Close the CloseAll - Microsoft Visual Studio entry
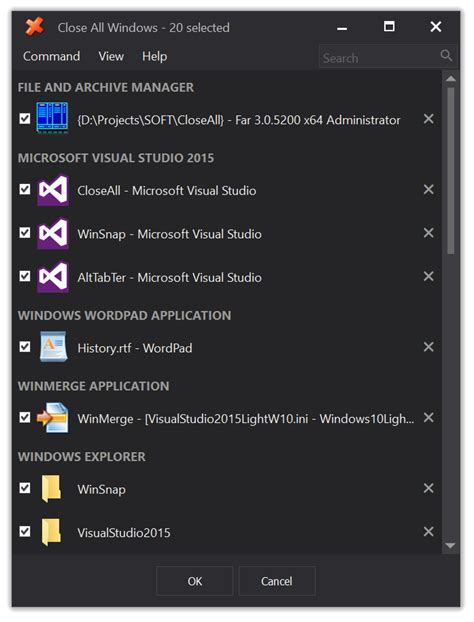The image size is (474, 622). (428, 190)
